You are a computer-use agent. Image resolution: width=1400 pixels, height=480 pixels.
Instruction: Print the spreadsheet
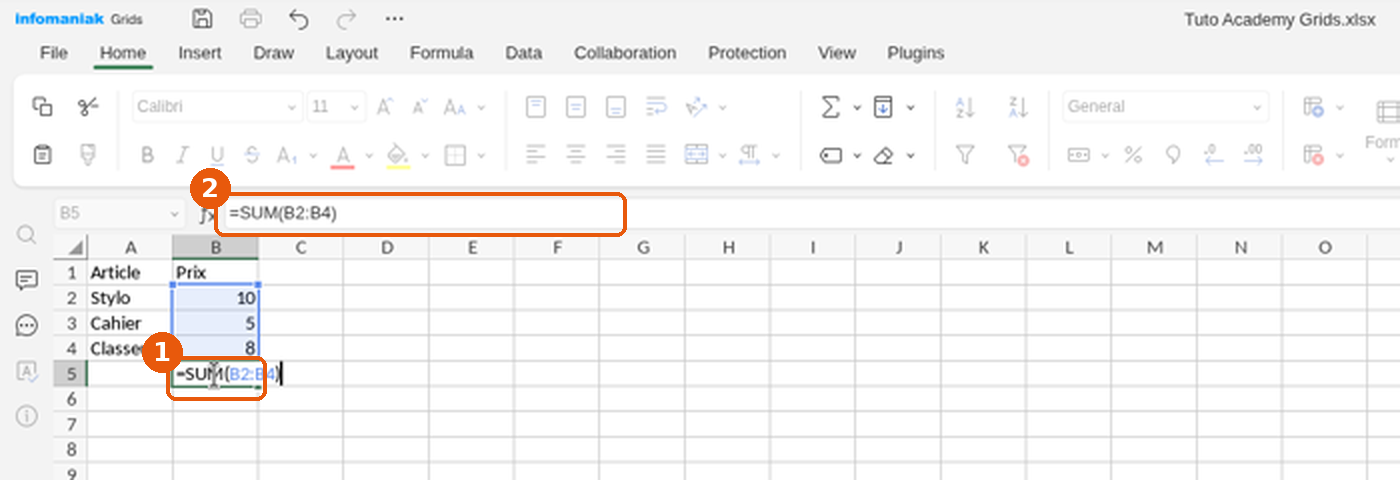251,18
